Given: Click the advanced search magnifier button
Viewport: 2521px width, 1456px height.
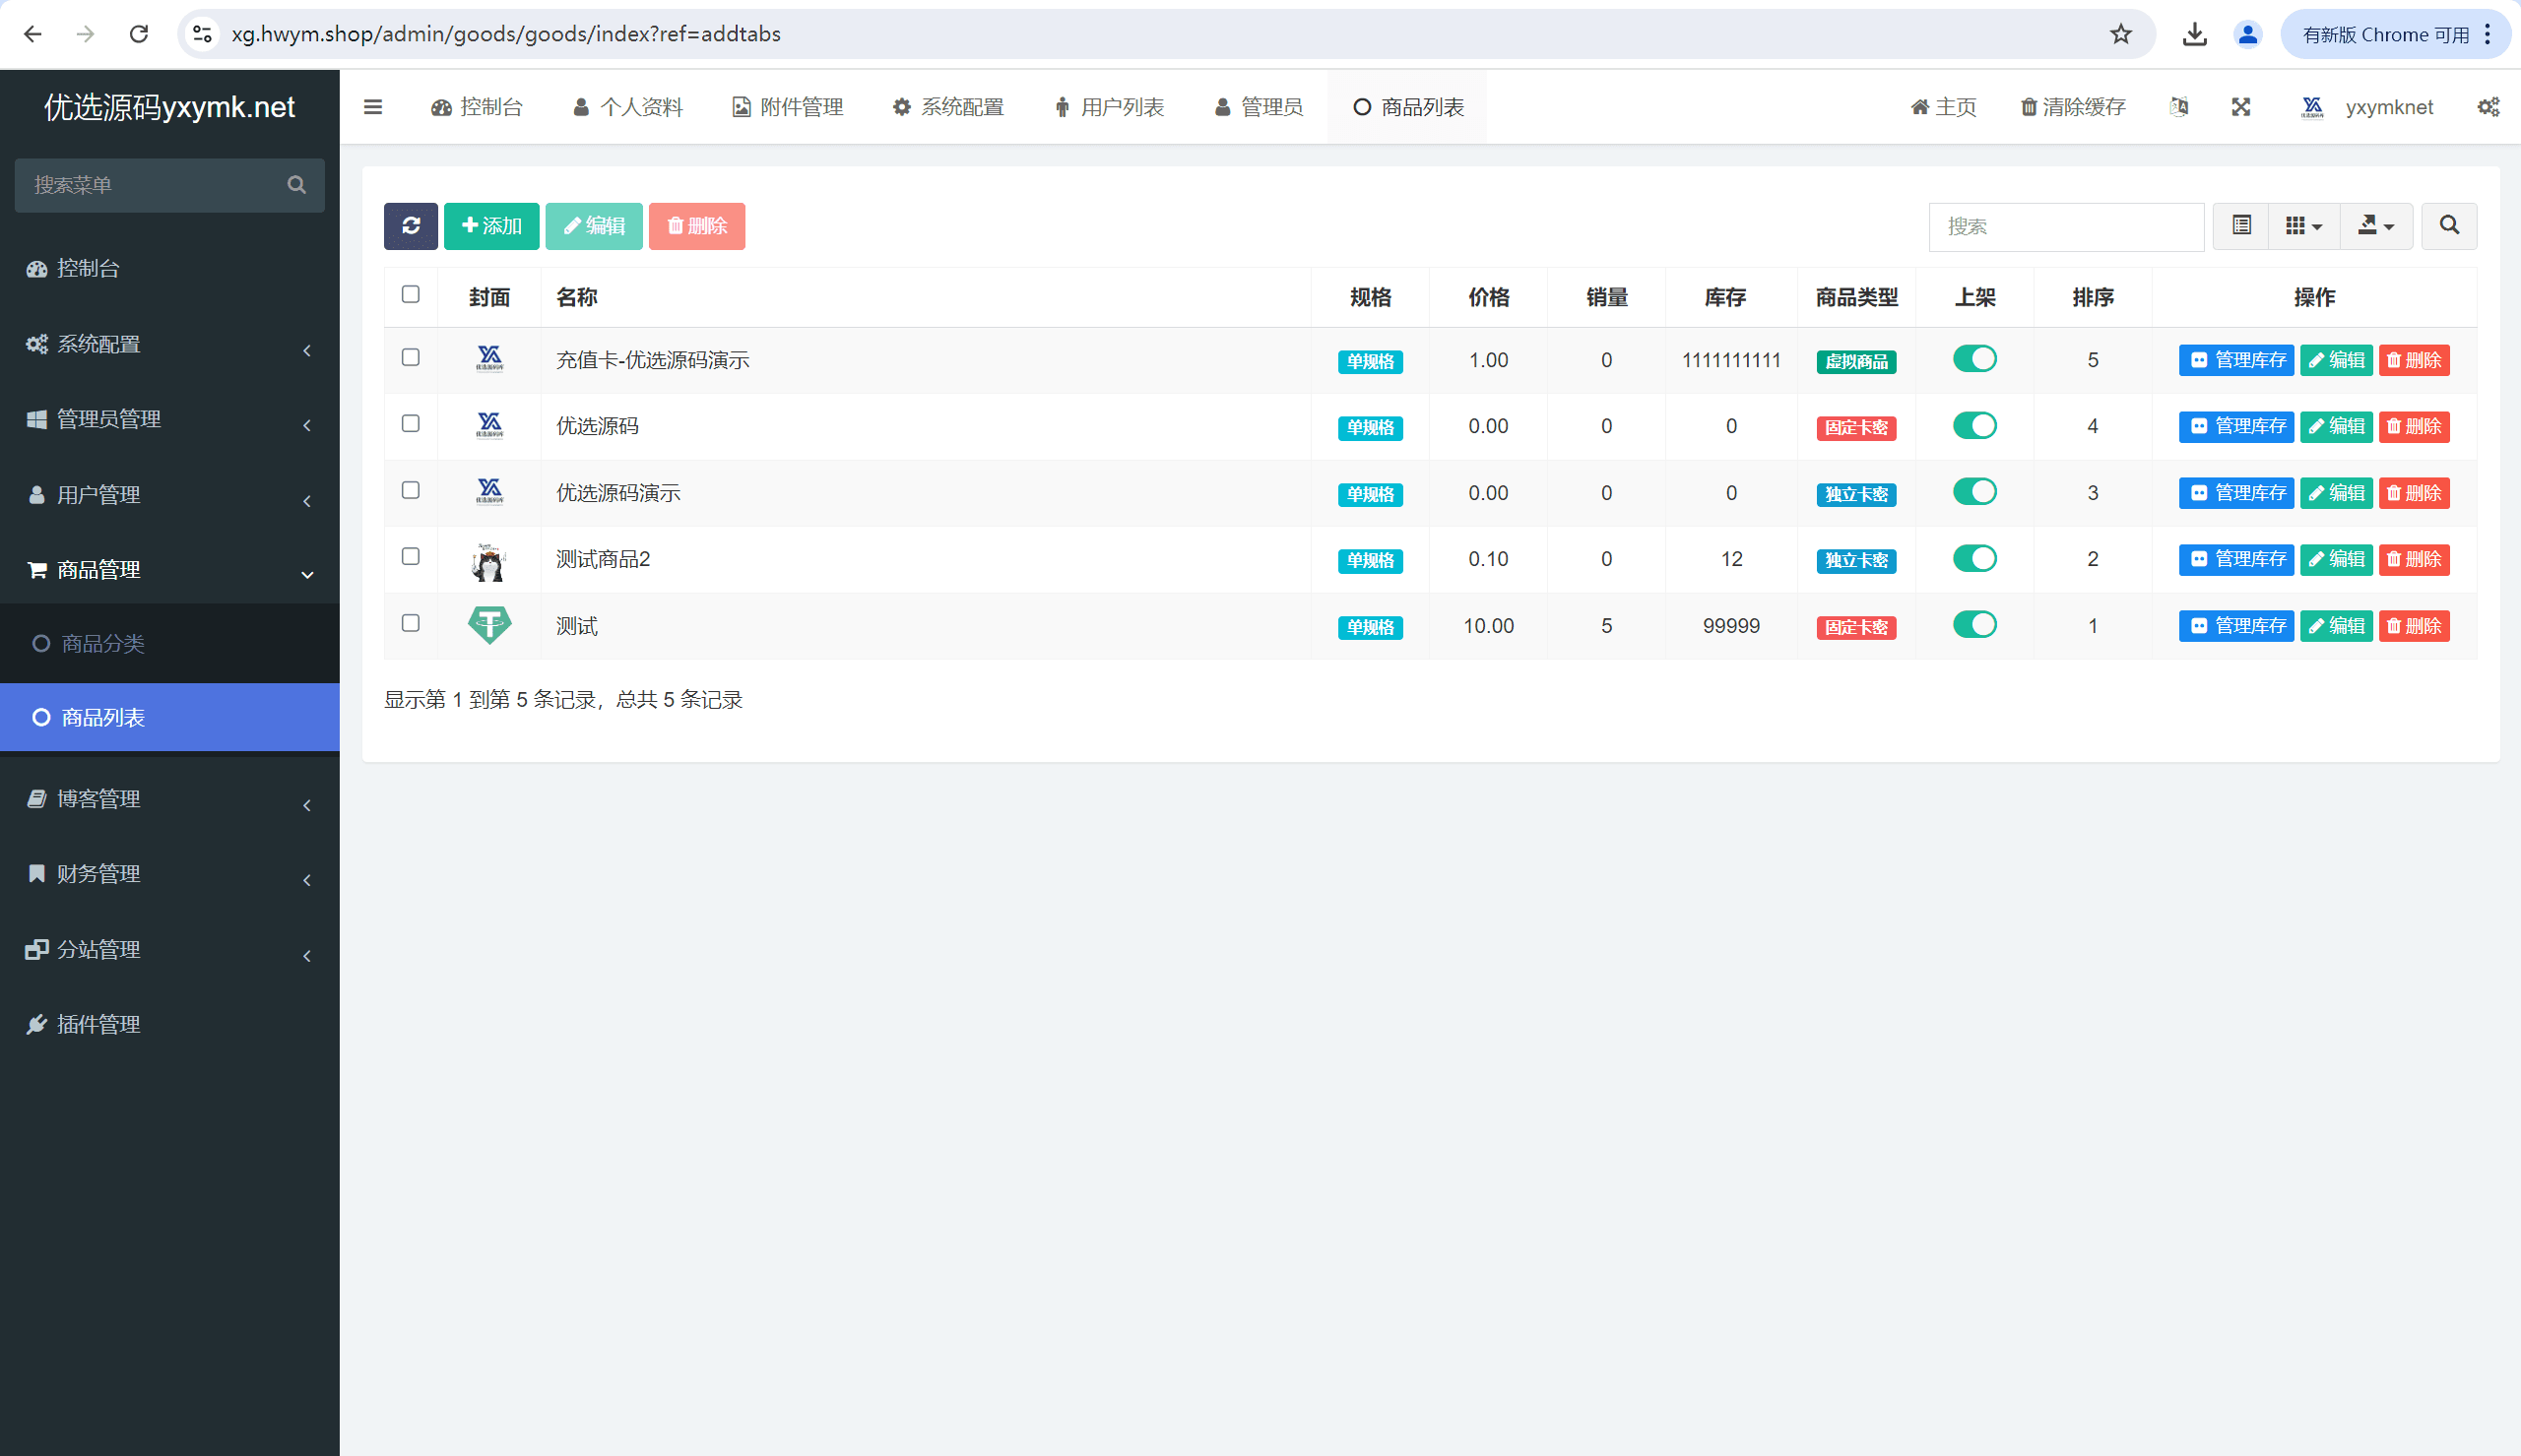Looking at the screenshot, I should (x=2448, y=226).
